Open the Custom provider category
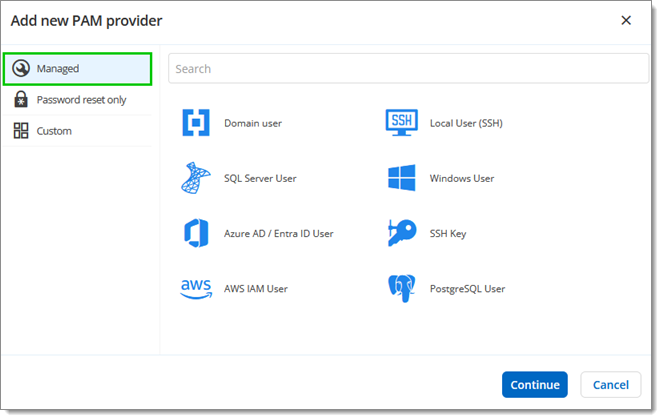The height and width of the screenshot is (420, 662). coord(54,131)
